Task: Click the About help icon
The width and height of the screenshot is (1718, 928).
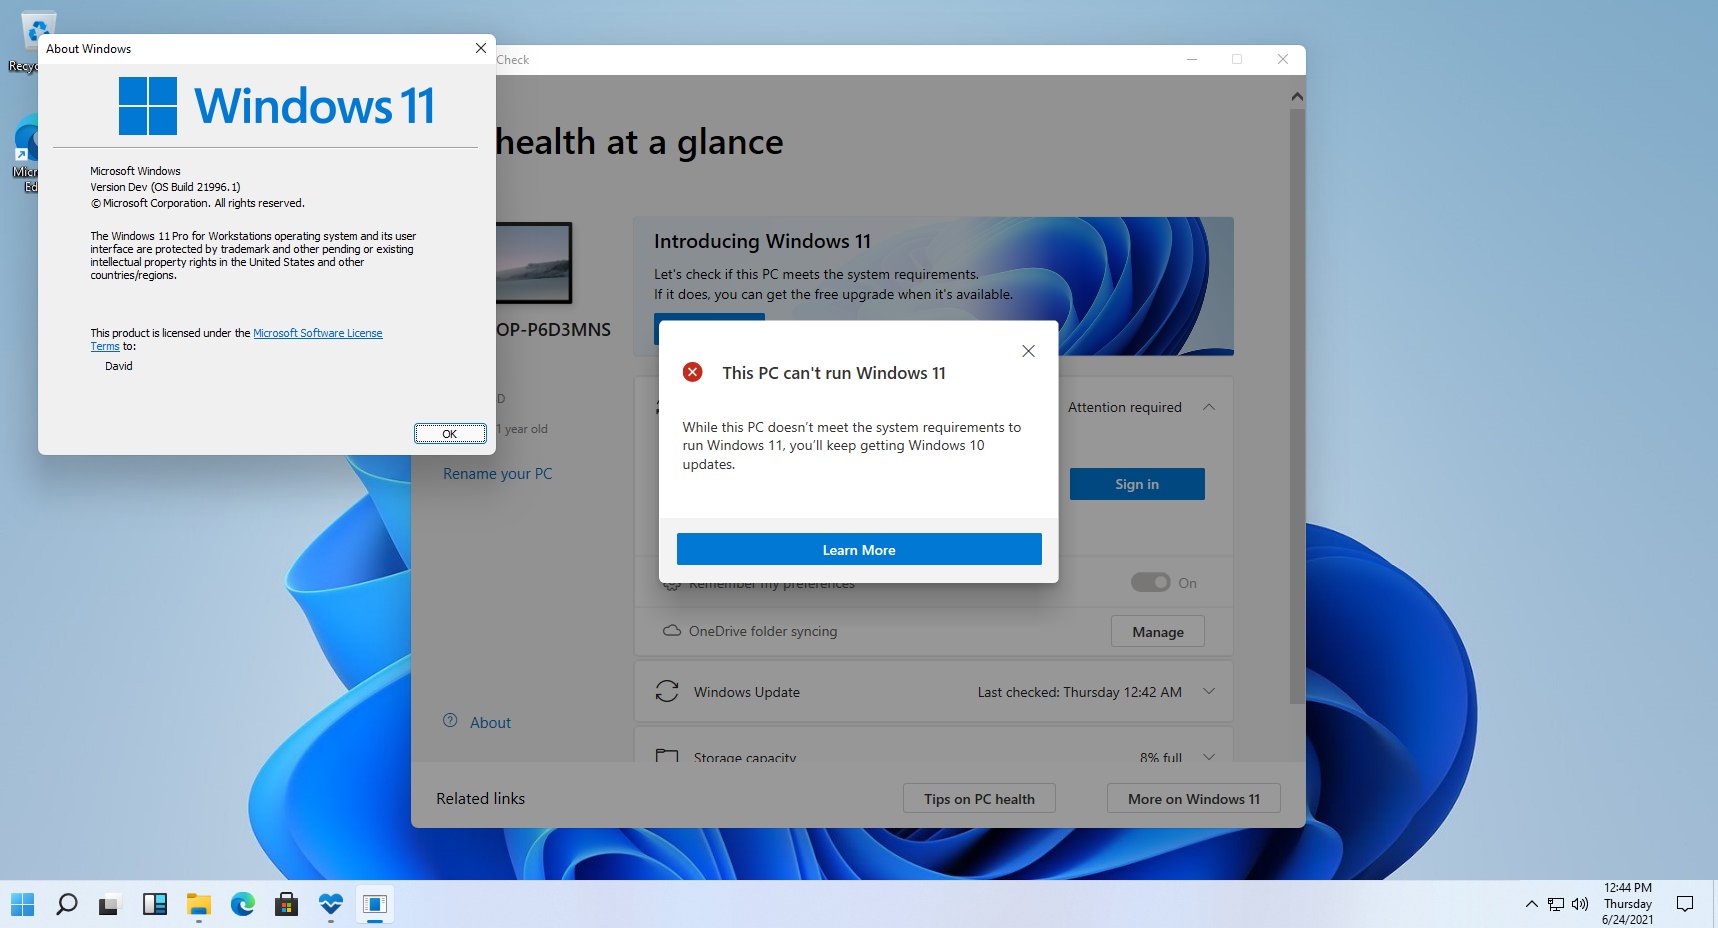Action: (450, 721)
